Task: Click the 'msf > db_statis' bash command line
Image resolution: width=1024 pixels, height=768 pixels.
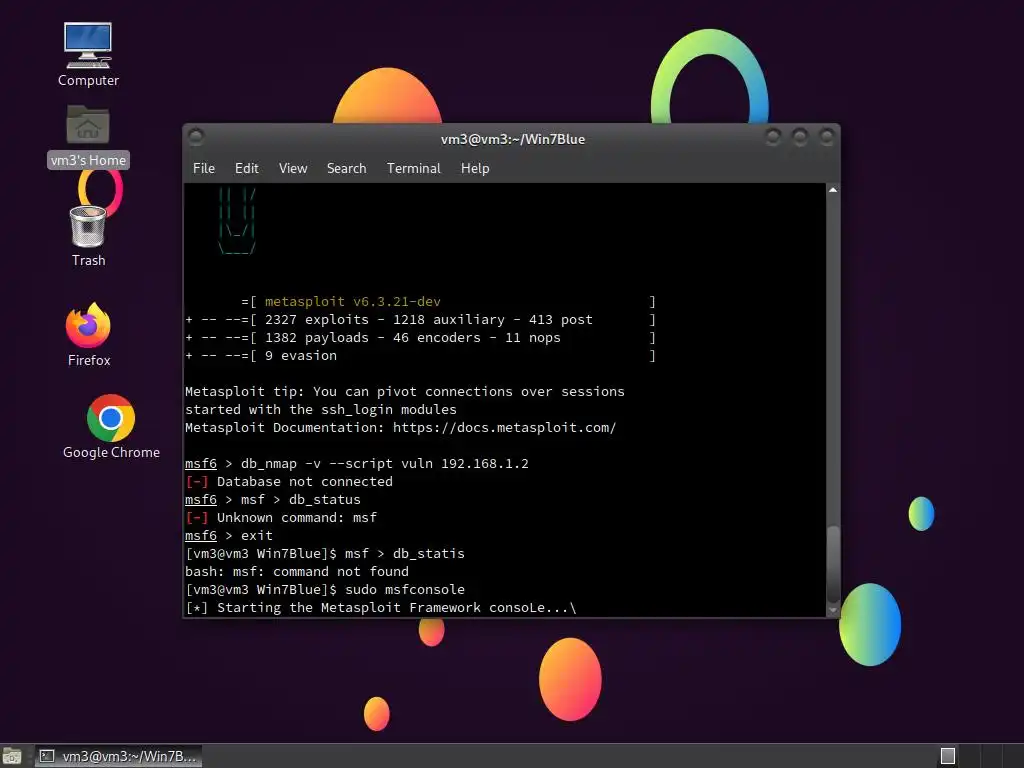Action: (325, 553)
